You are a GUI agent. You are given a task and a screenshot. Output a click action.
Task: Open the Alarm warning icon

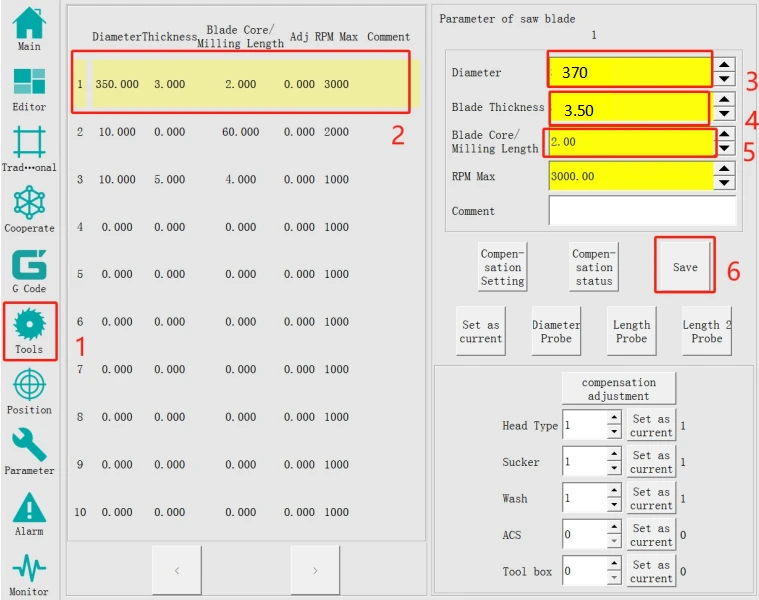point(29,514)
